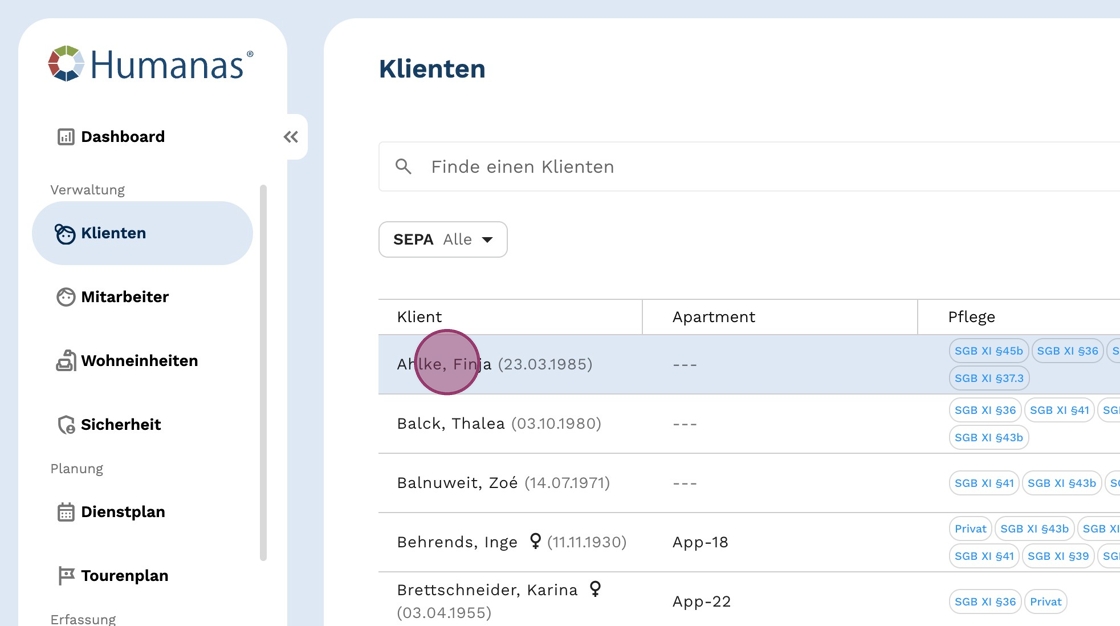Collapse the sidebar with double chevron
The height and width of the screenshot is (626, 1120).
pos(291,137)
